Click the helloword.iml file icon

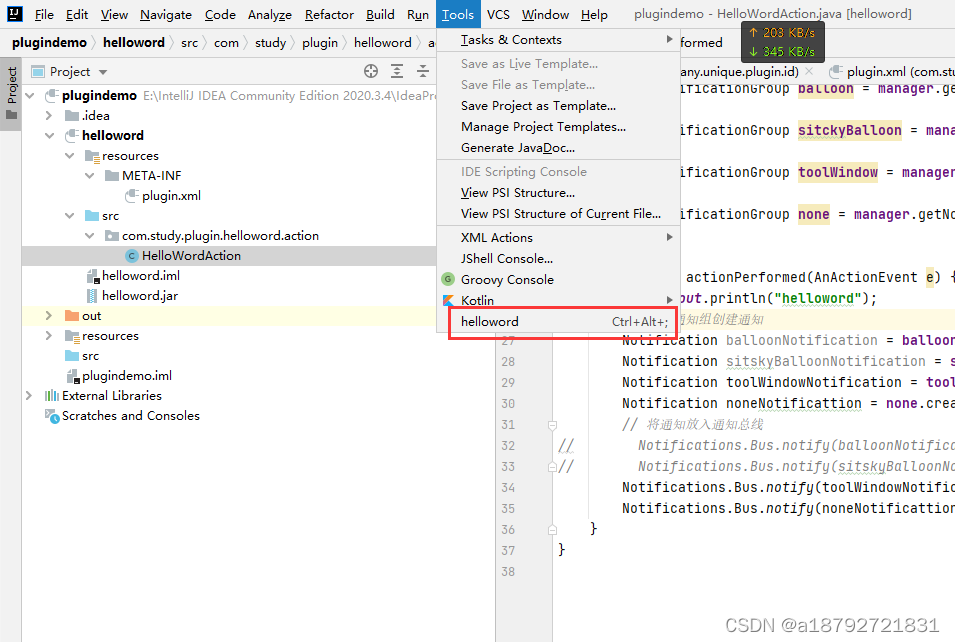(93, 276)
